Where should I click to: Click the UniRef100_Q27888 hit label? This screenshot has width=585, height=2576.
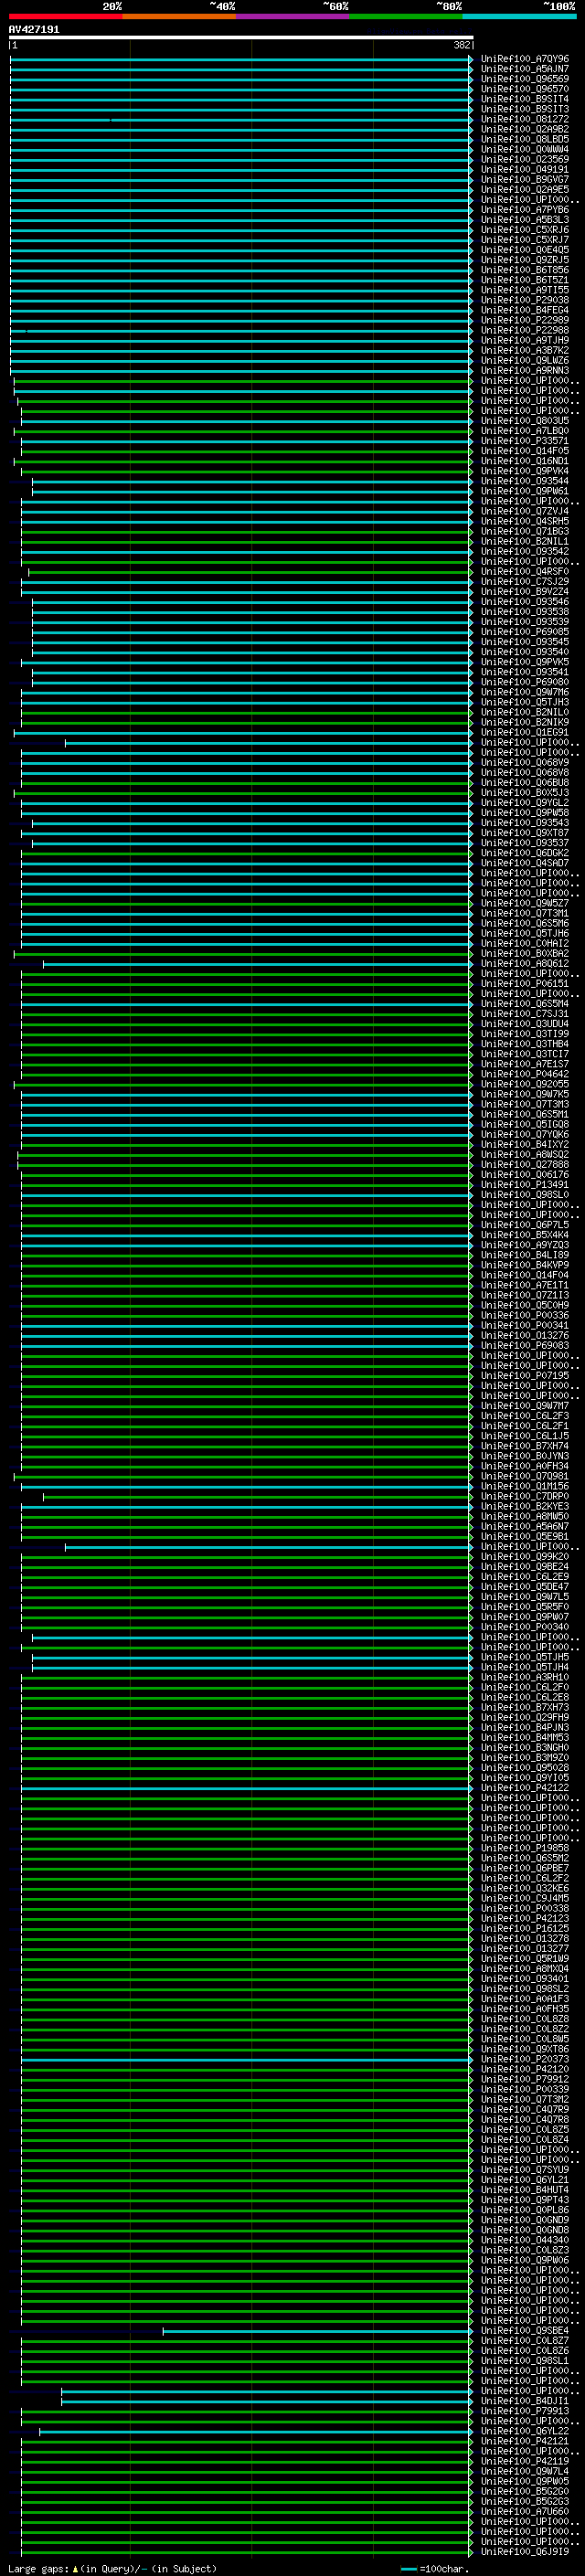[524, 1165]
